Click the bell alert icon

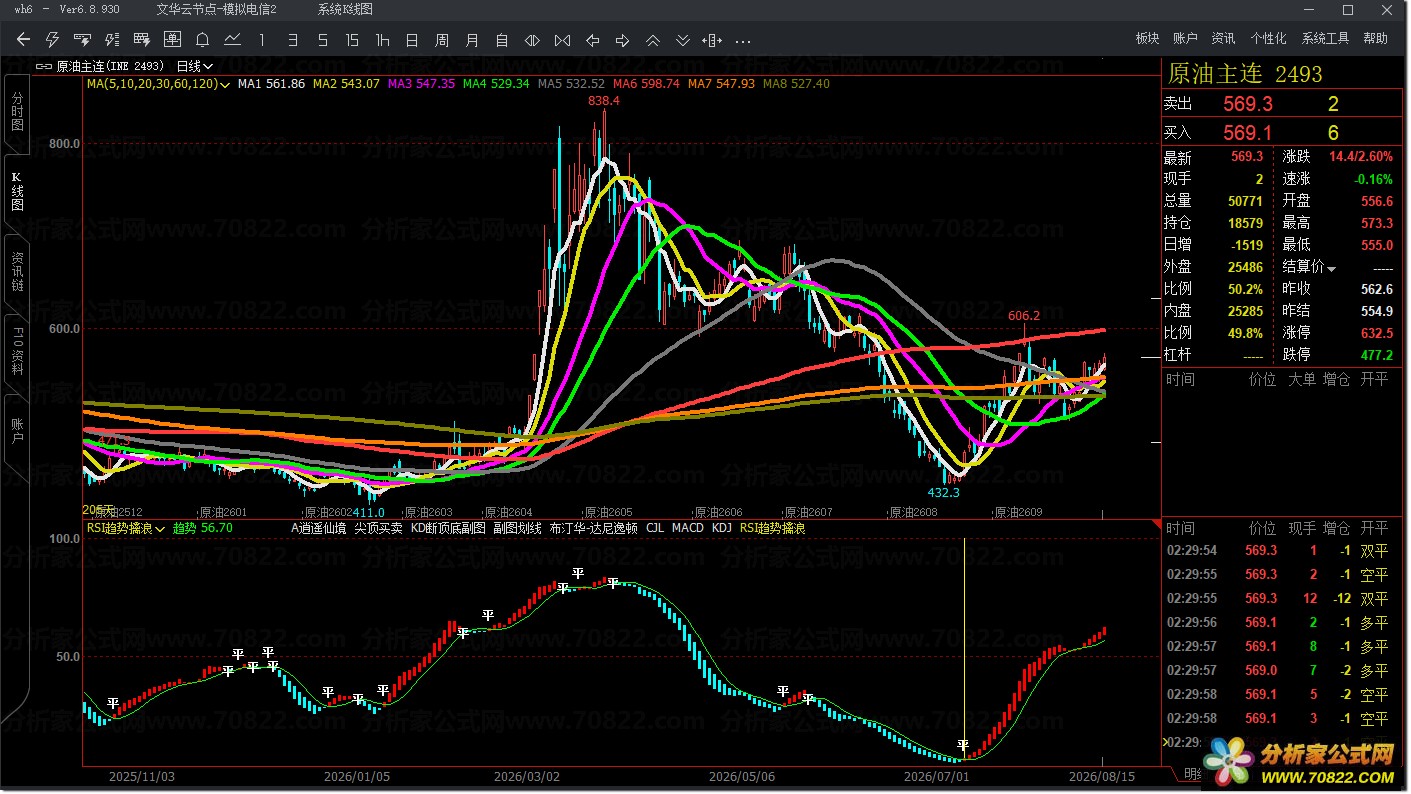coord(202,40)
